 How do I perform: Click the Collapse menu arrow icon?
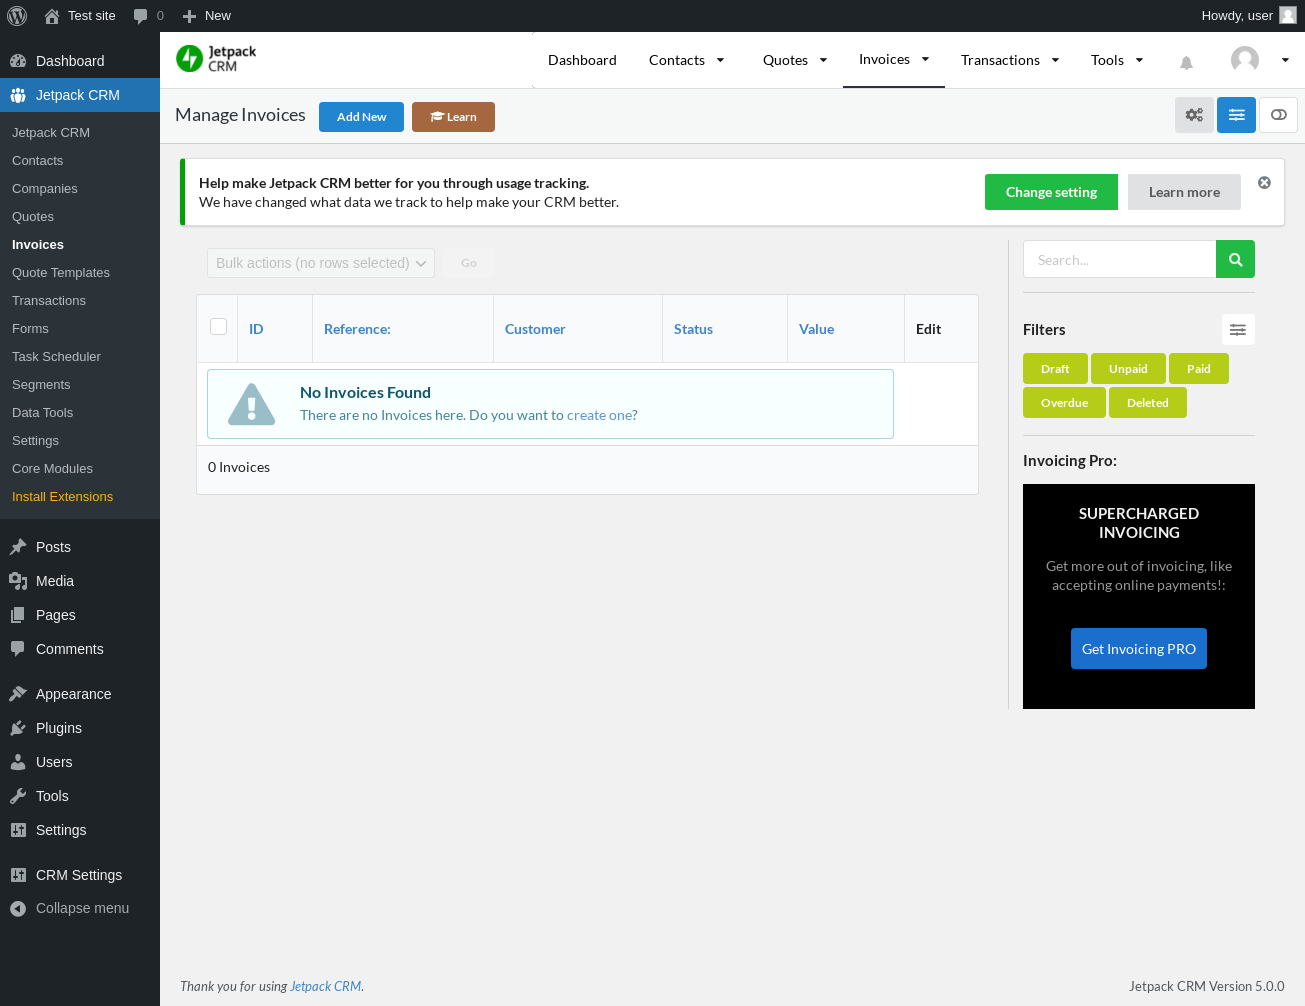pyautogui.click(x=18, y=908)
